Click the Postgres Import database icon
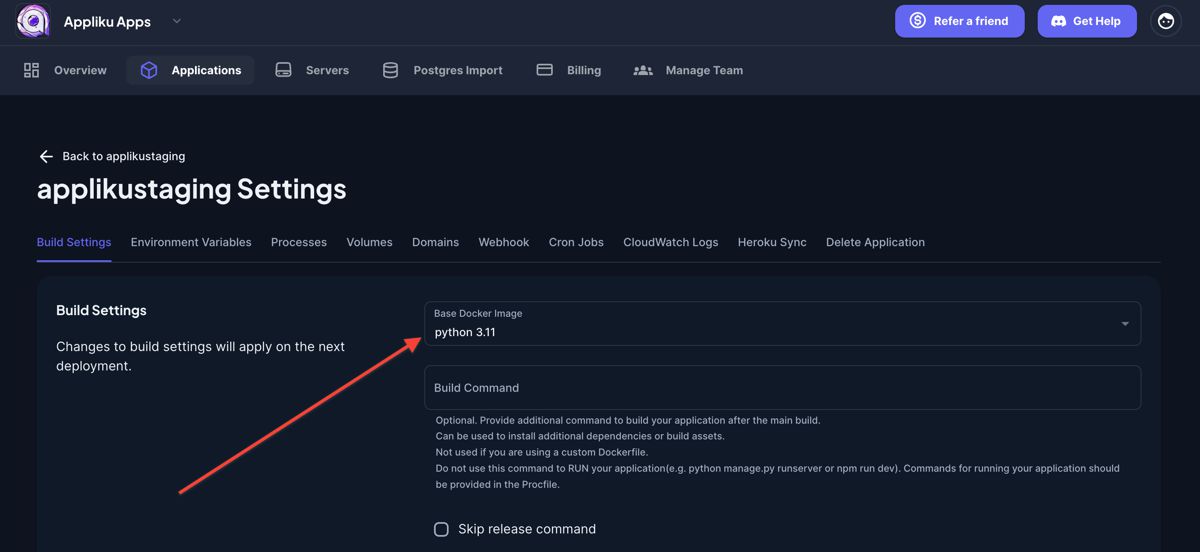The image size is (1200, 552). point(390,70)
